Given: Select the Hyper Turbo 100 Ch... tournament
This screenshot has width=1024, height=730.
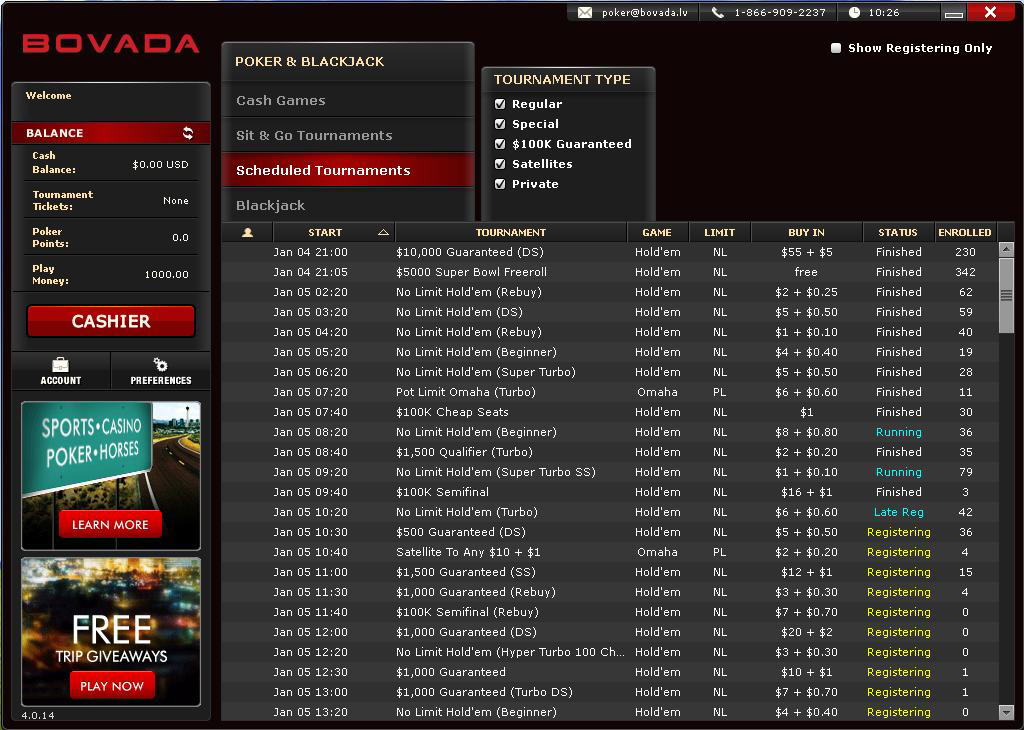Looking at the screenshot, I should (x=609, y=652).
